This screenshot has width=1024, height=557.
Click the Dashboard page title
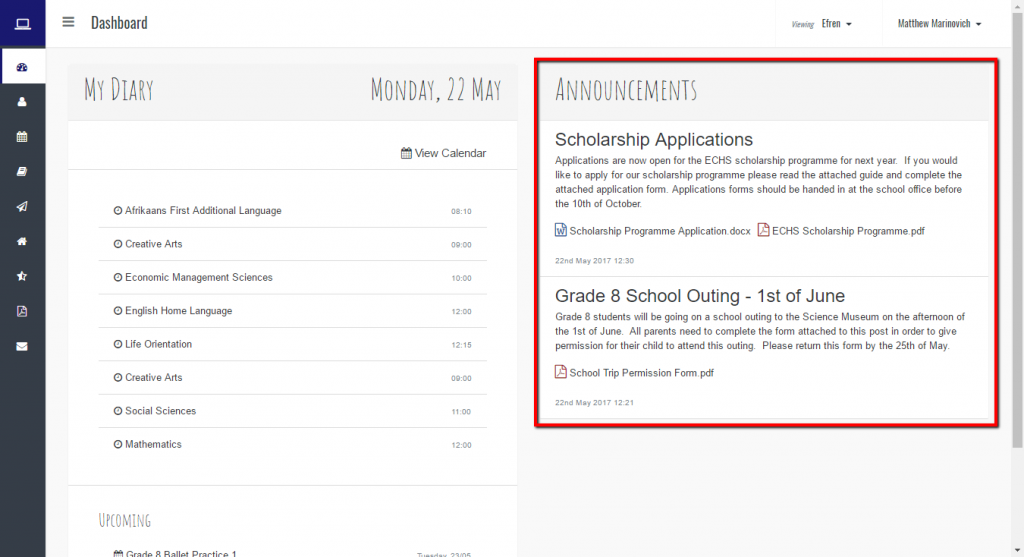[x=119, y=23]
